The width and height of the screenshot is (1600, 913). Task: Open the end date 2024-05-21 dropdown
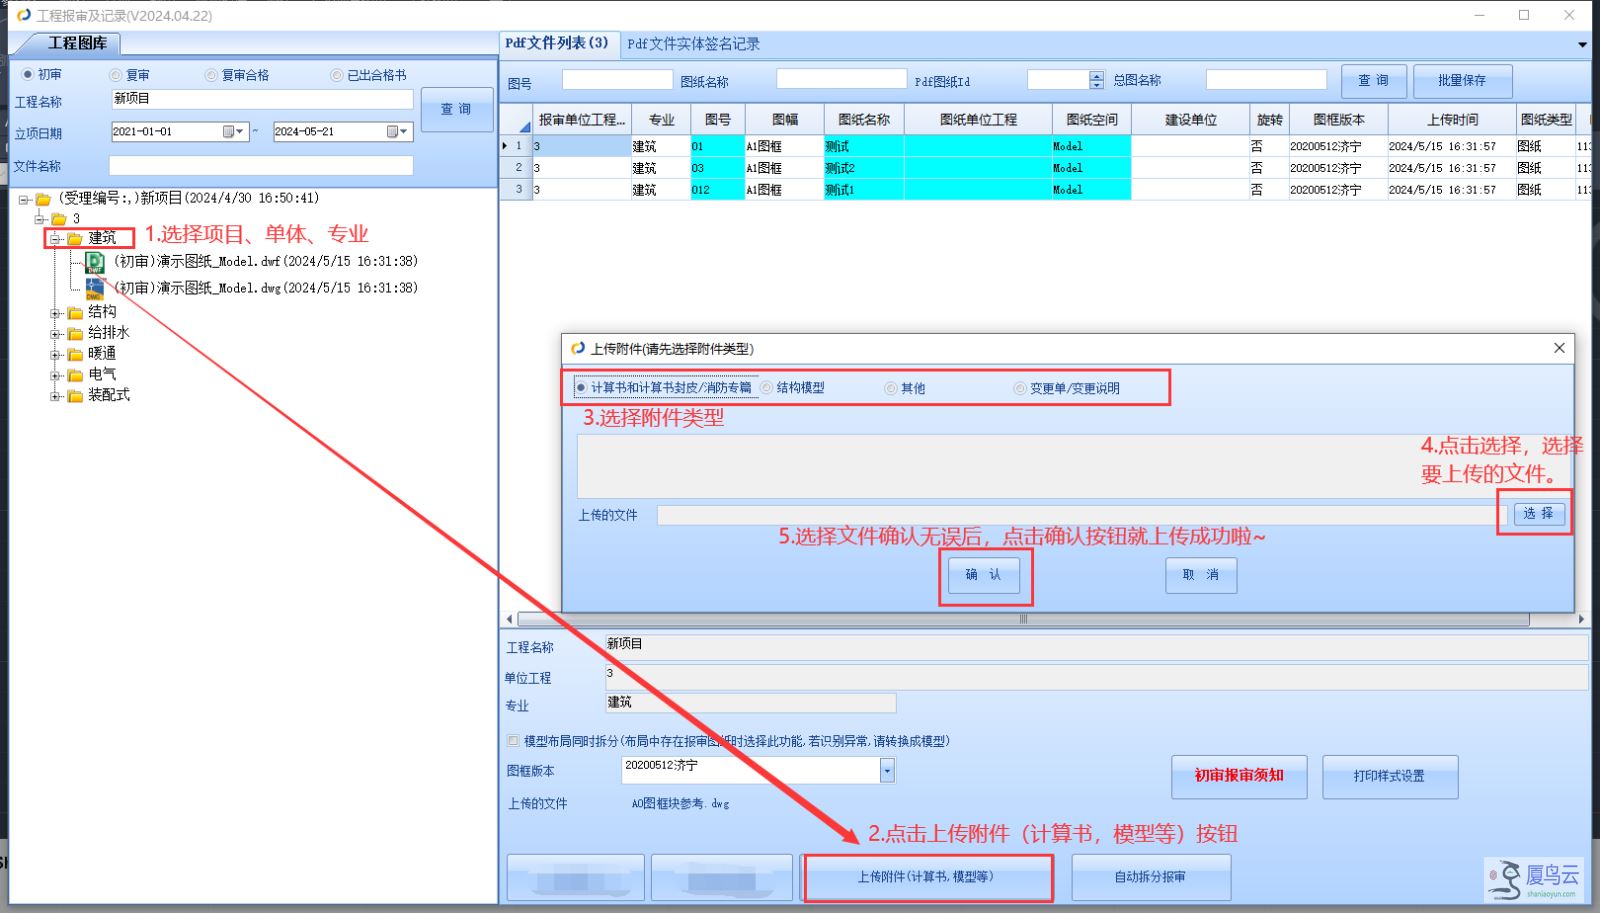coord(397,132)
